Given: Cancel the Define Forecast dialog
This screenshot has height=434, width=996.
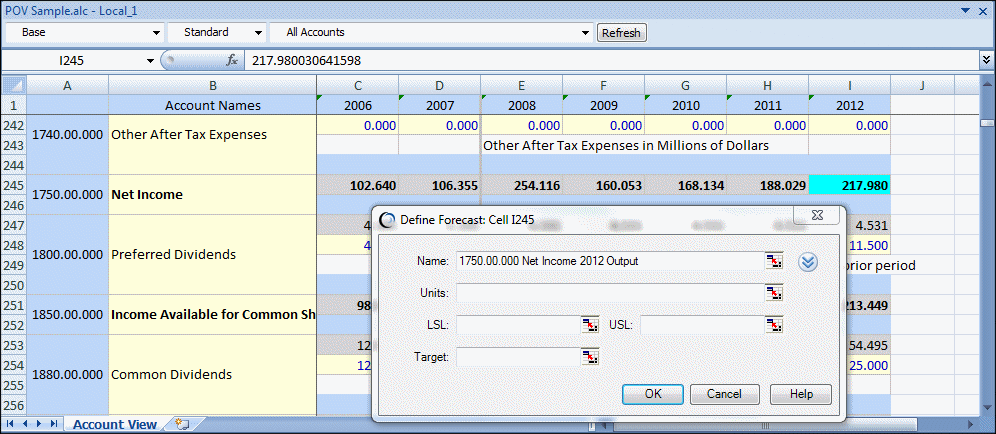Looking at the screenshot, I should 725,394.
